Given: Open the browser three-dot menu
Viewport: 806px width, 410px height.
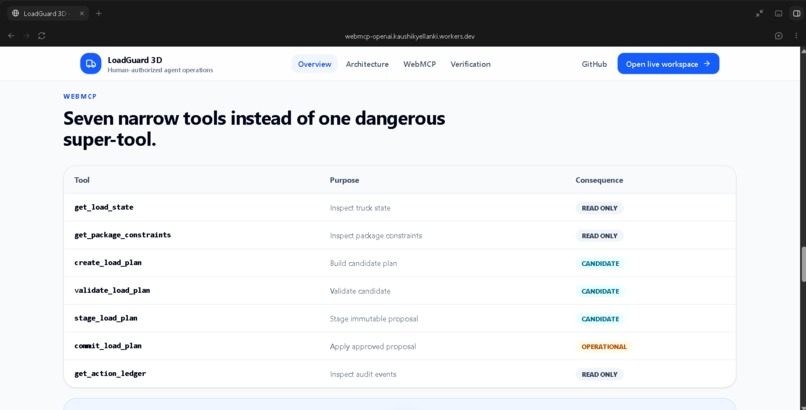Looking at the screenshot, I should (796, 35).
